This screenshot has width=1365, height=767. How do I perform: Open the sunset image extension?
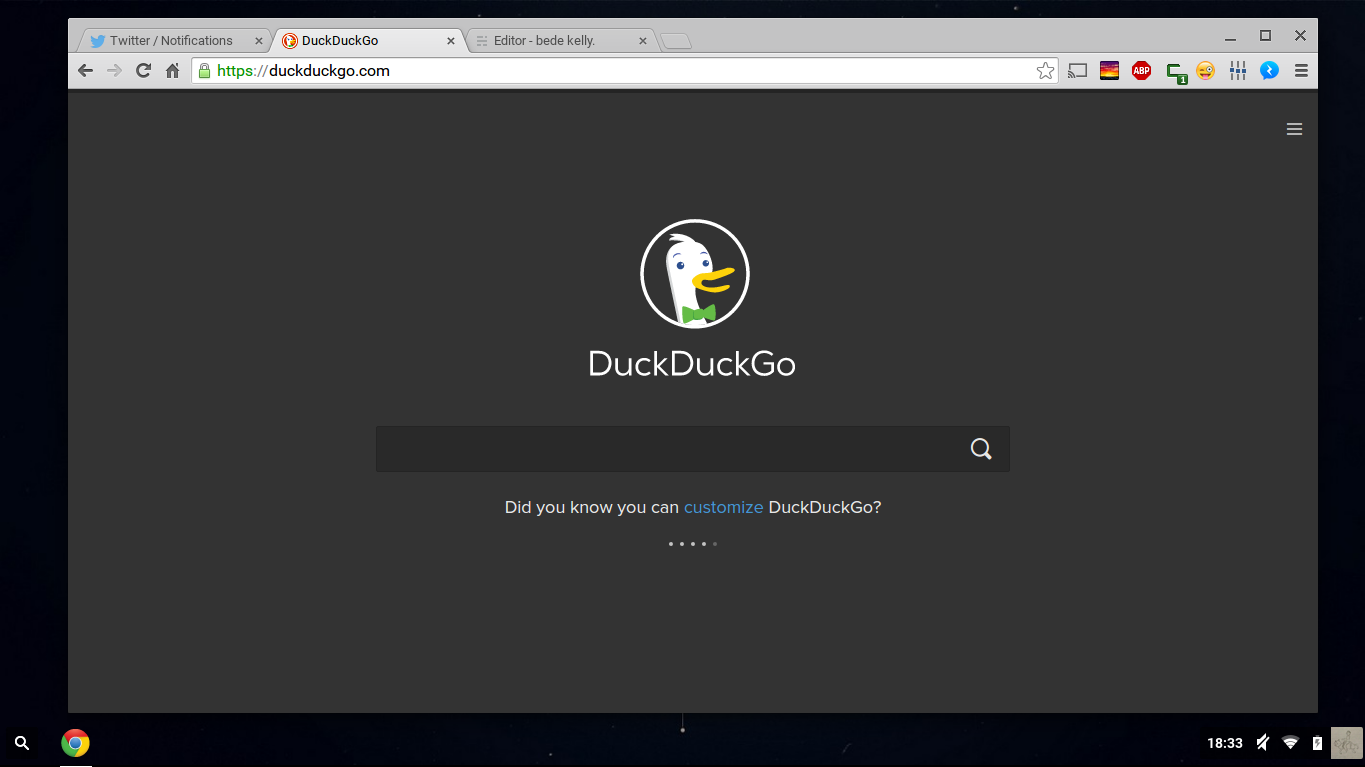point(1109,71)
